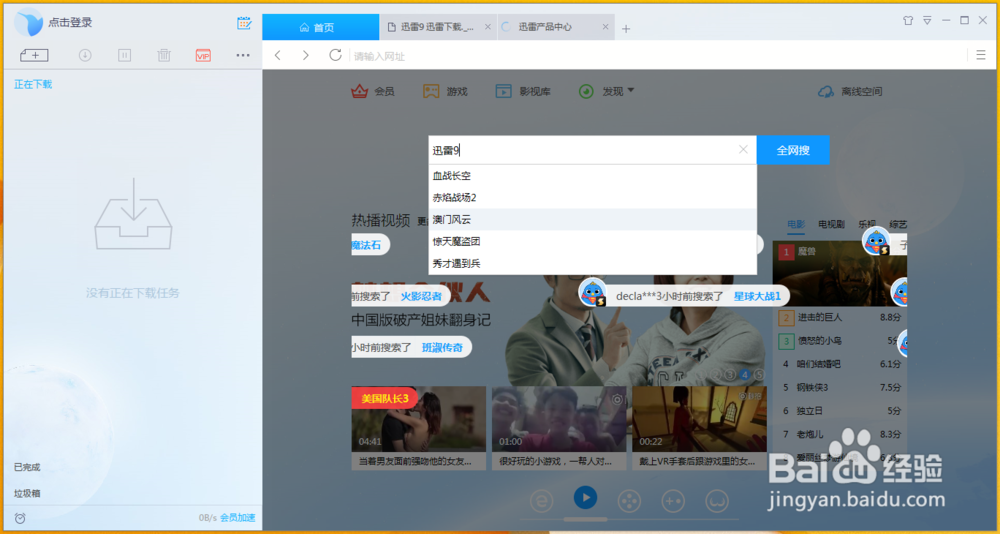
Task: Click the browser e icon in bottom bar
Action: tap(541, 501)
